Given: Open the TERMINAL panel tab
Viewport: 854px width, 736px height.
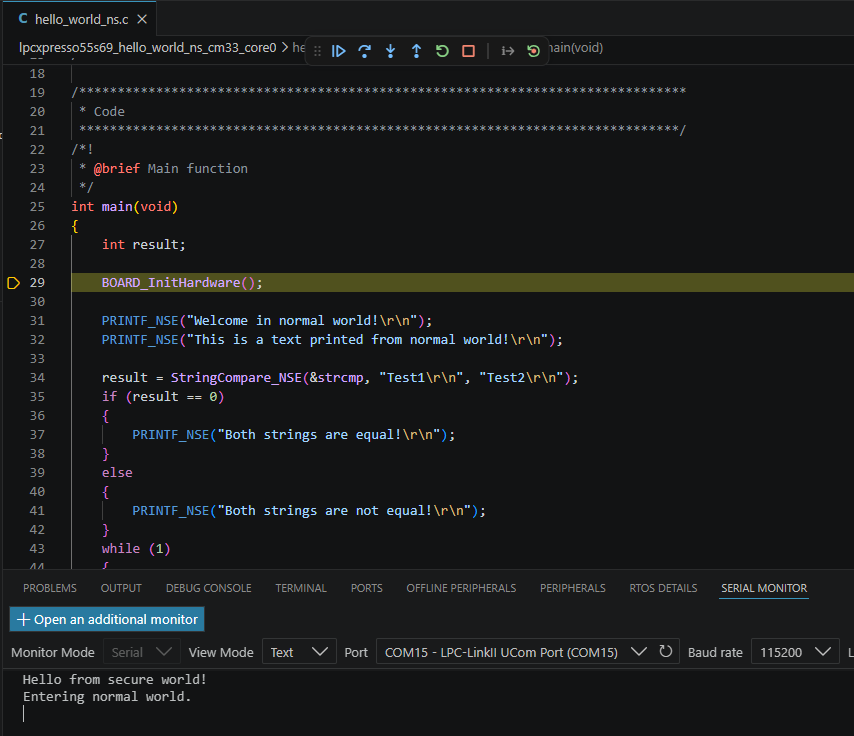Looking at the screenshot, I should [300, 588].
